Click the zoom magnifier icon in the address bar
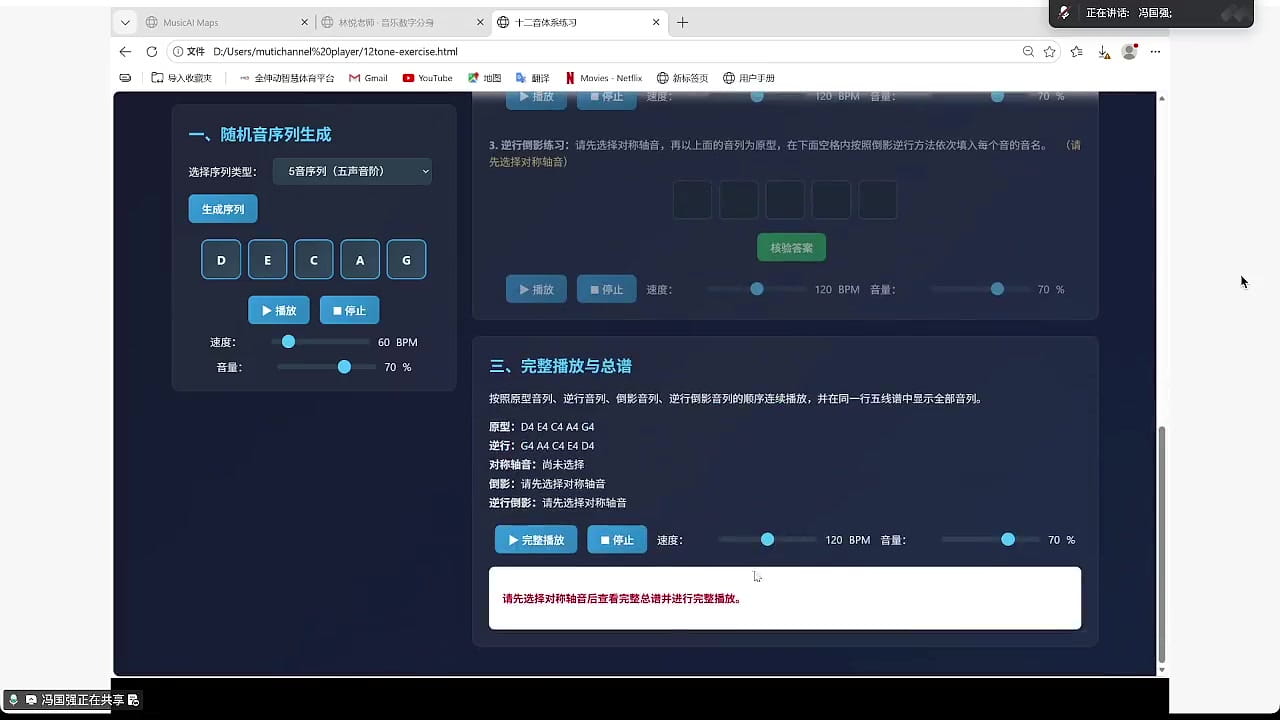The width and height of the screenshot is (1280, 720). tap(1028, 51)
